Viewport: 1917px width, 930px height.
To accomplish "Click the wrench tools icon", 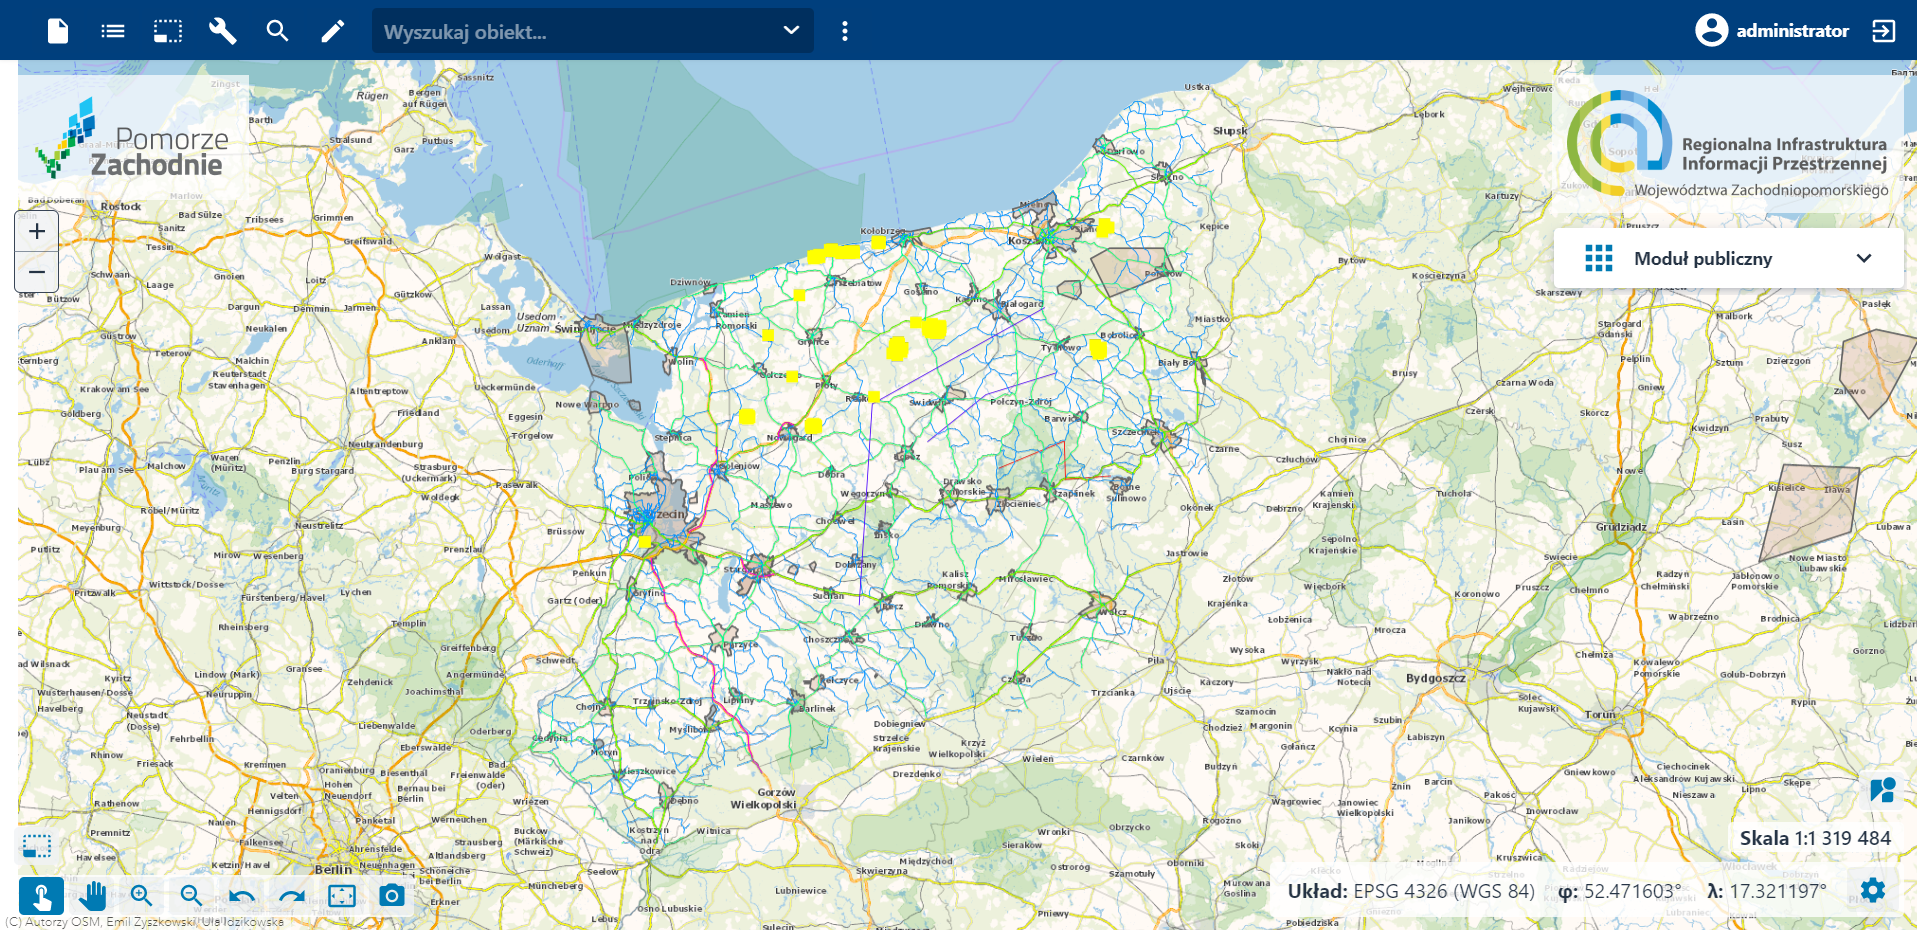I will (x=222, y=31).
